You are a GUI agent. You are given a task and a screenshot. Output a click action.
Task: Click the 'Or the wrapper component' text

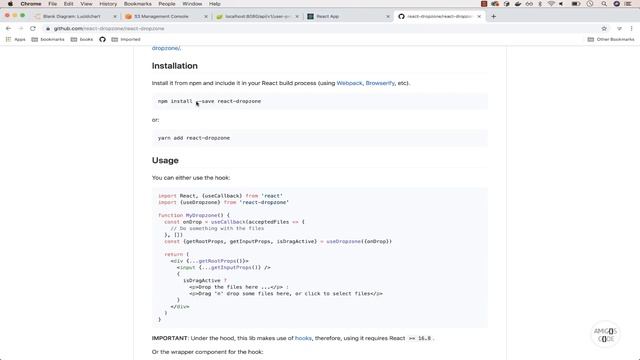207,352
